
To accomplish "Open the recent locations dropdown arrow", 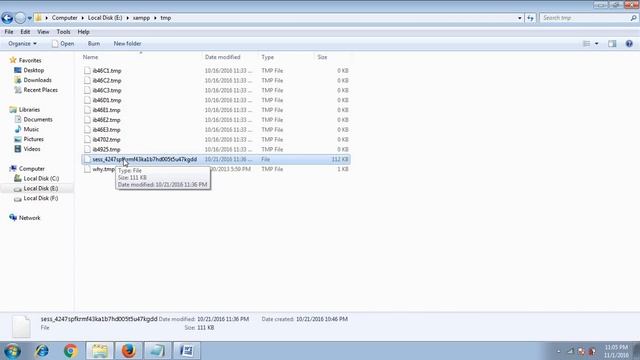I will (x=29, y=18).
